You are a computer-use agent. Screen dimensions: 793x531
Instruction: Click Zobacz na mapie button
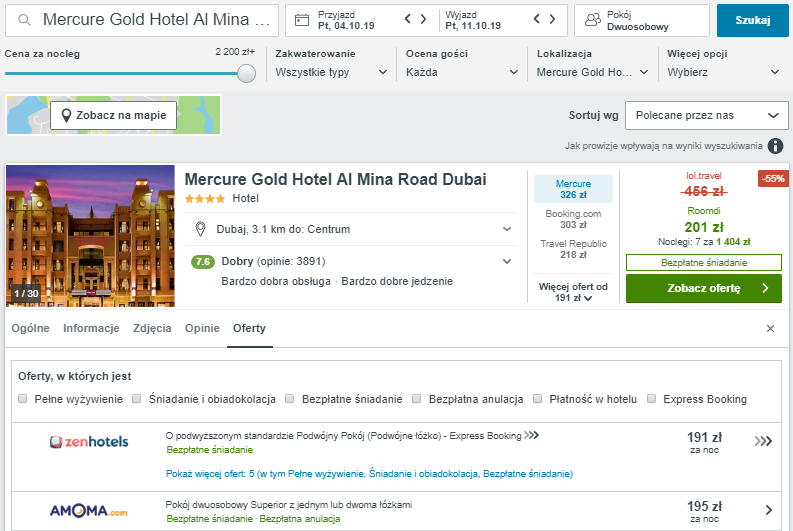click(113, 116)
